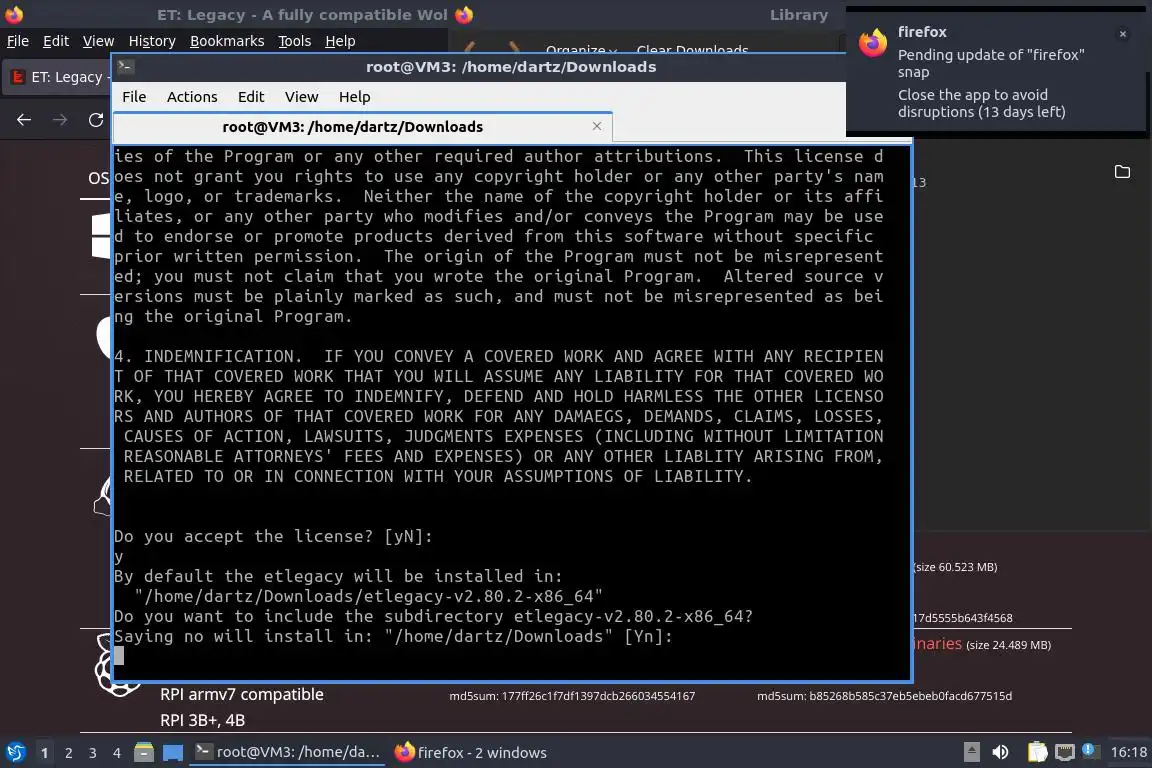Open Firefox File menu

[x=18, y=41]
